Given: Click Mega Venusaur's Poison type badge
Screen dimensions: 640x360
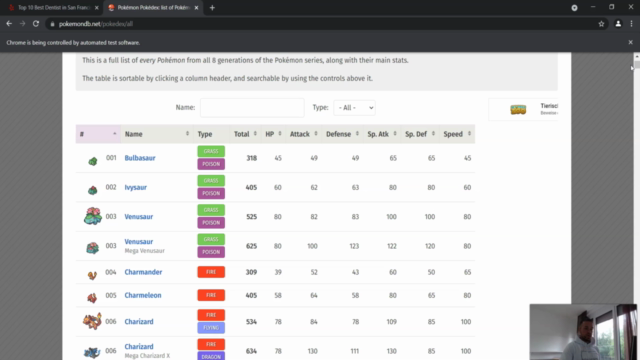Looking at the screenshot, I should pyautogui.click(x=211, y=252).
